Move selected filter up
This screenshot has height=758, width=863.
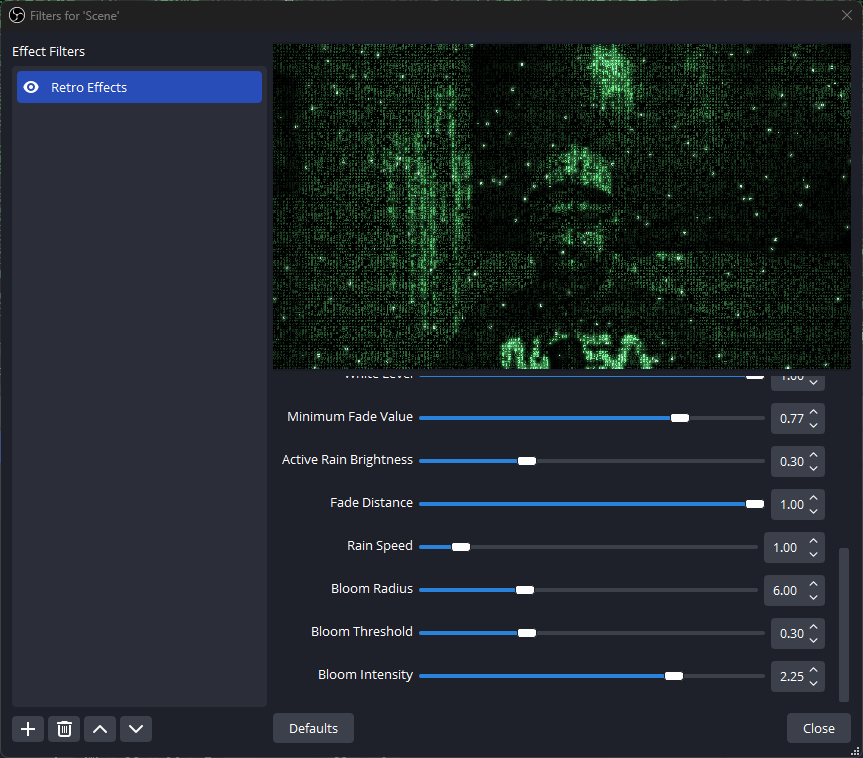coord(100,729)
